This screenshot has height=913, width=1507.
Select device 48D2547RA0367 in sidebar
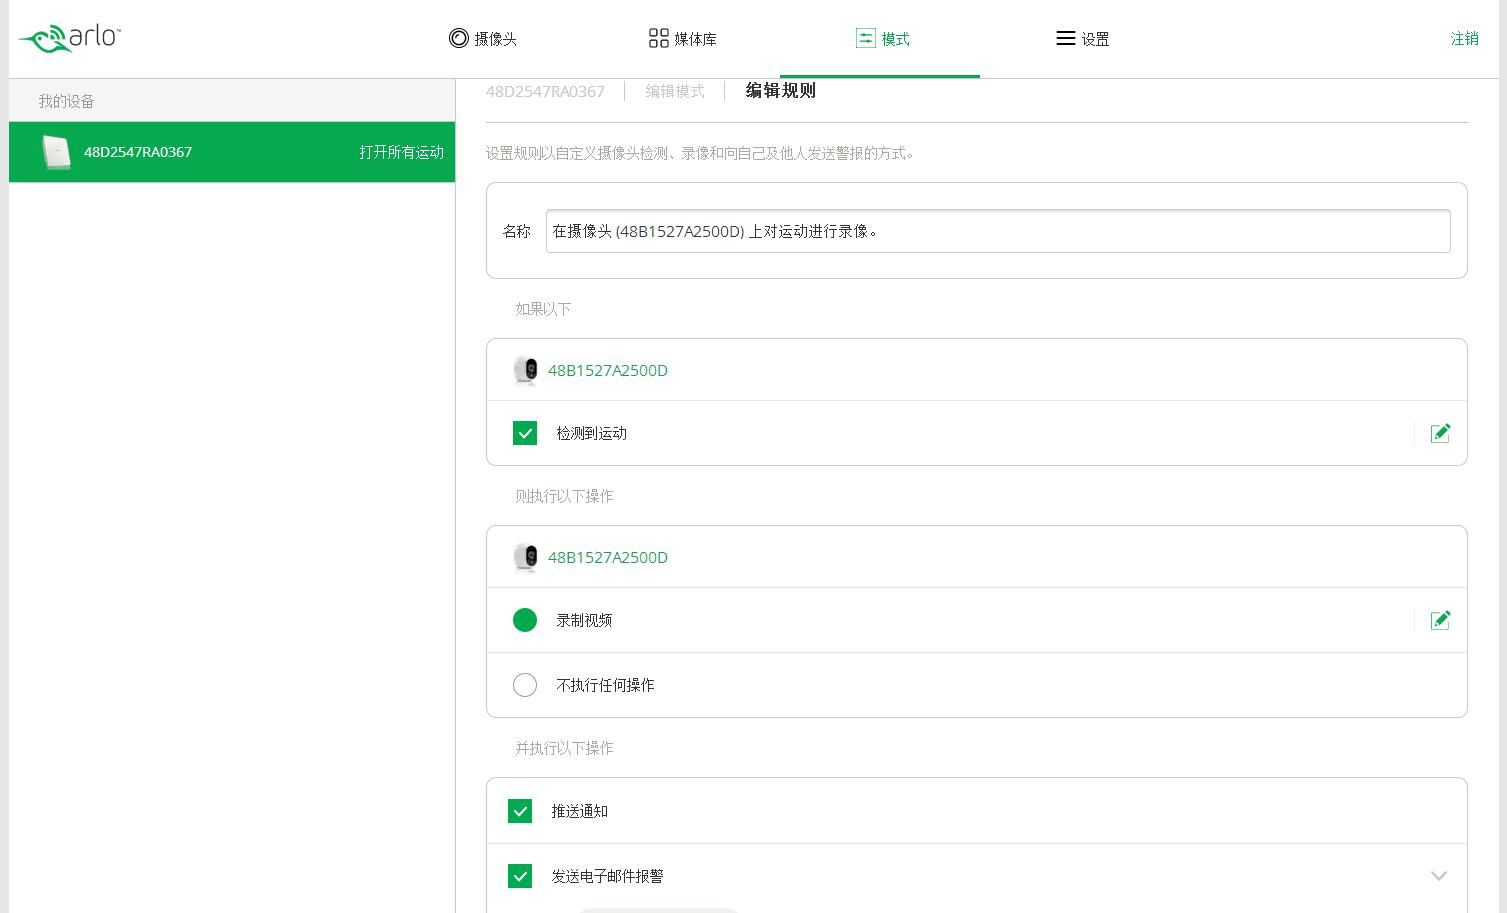(x=232, y=152)
